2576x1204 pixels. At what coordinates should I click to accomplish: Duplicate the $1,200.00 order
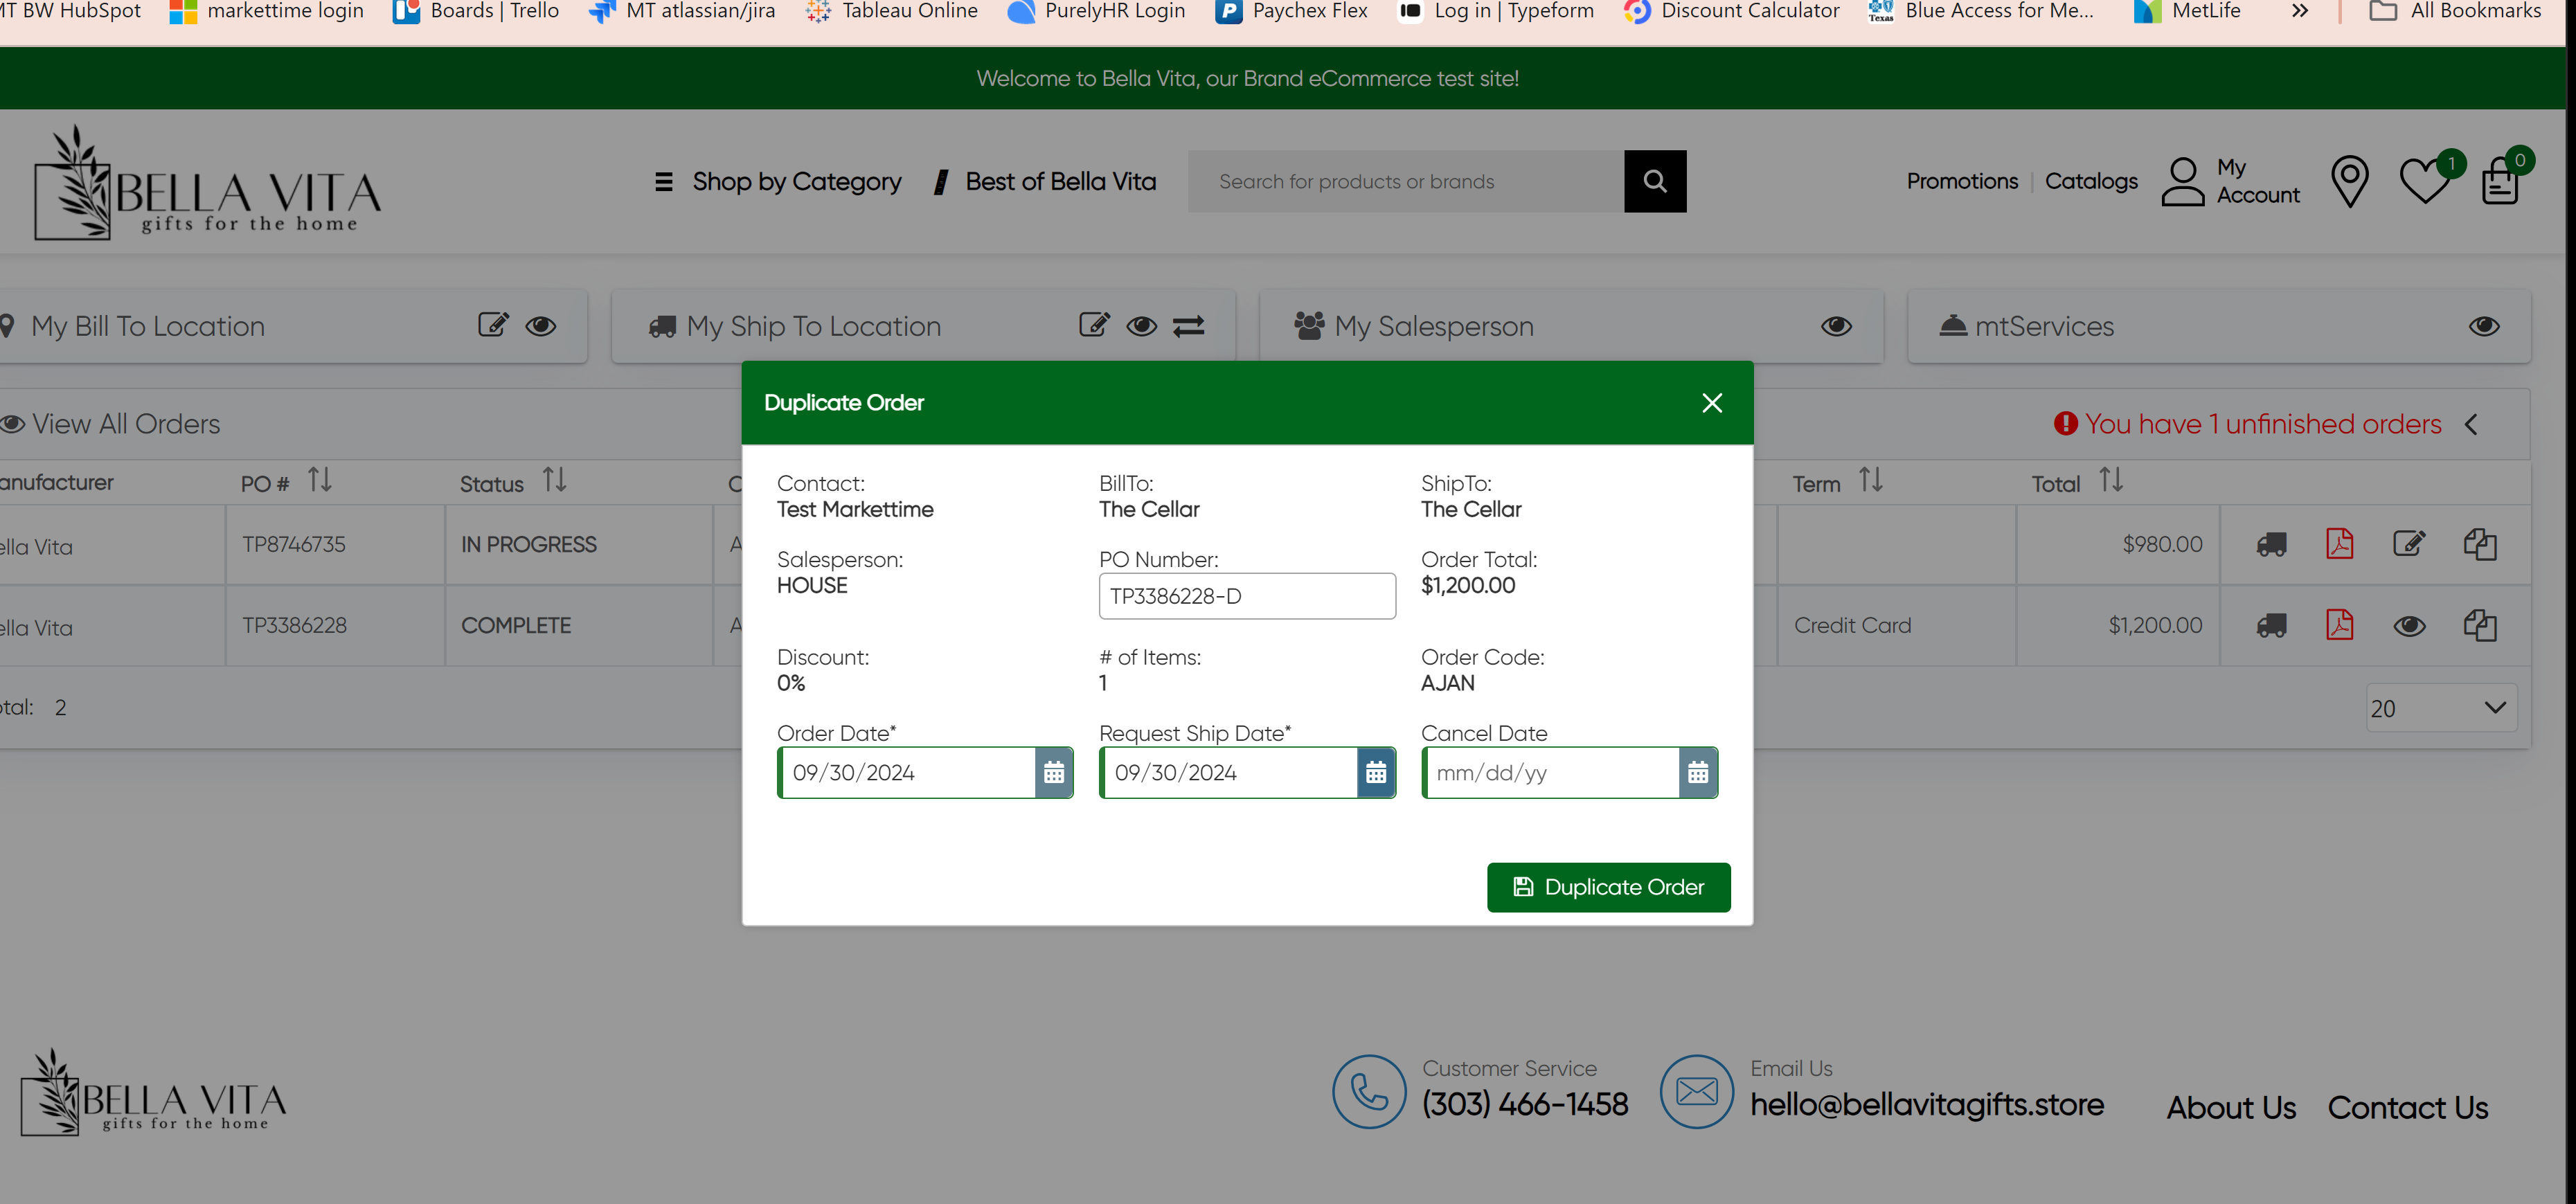(x=2480, y=625)
